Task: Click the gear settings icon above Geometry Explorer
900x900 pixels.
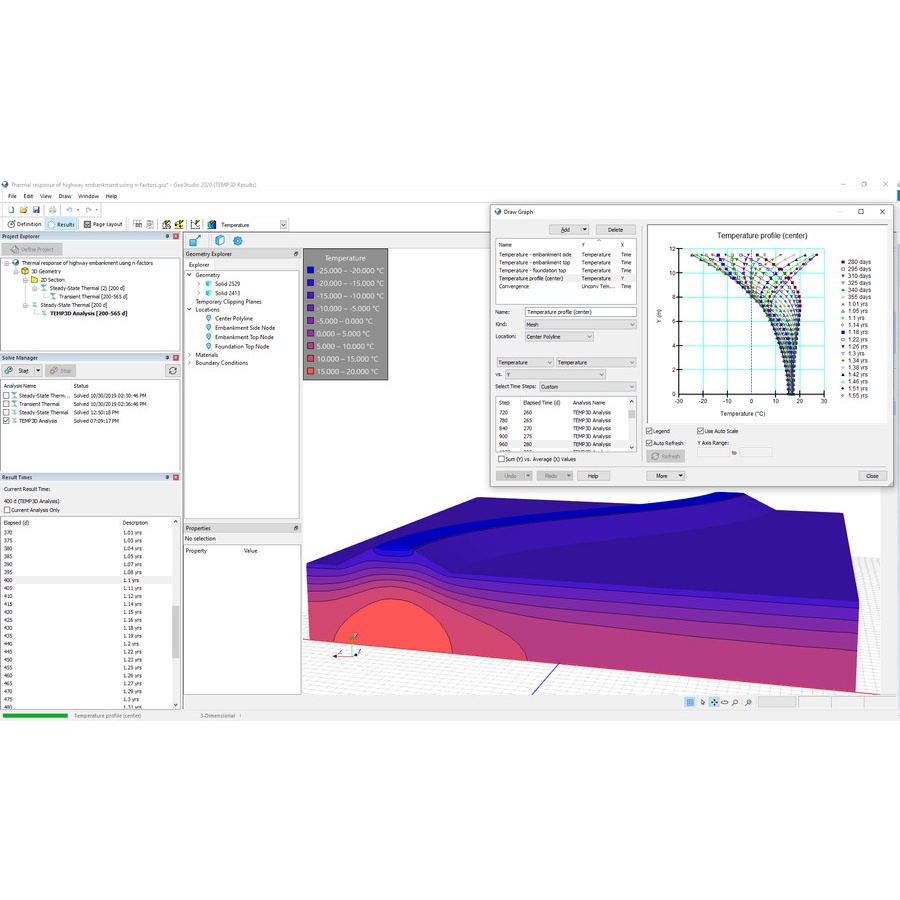Action: click(238, 241)
